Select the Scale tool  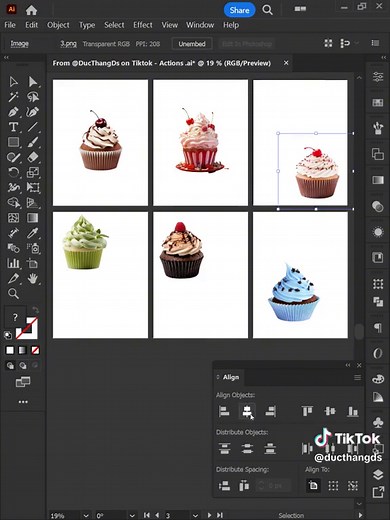33,172
